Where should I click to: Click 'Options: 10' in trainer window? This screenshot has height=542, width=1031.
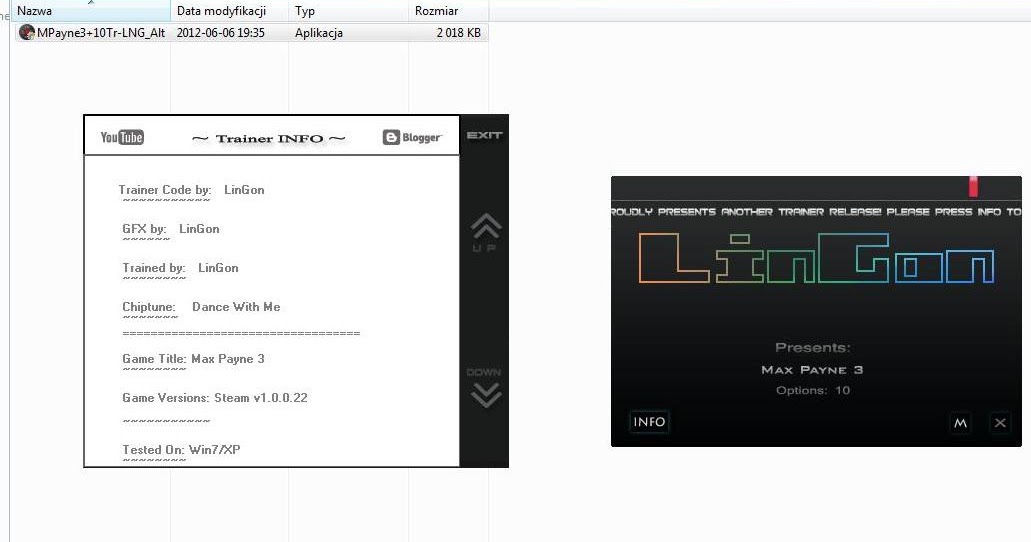tap(813, 391)
